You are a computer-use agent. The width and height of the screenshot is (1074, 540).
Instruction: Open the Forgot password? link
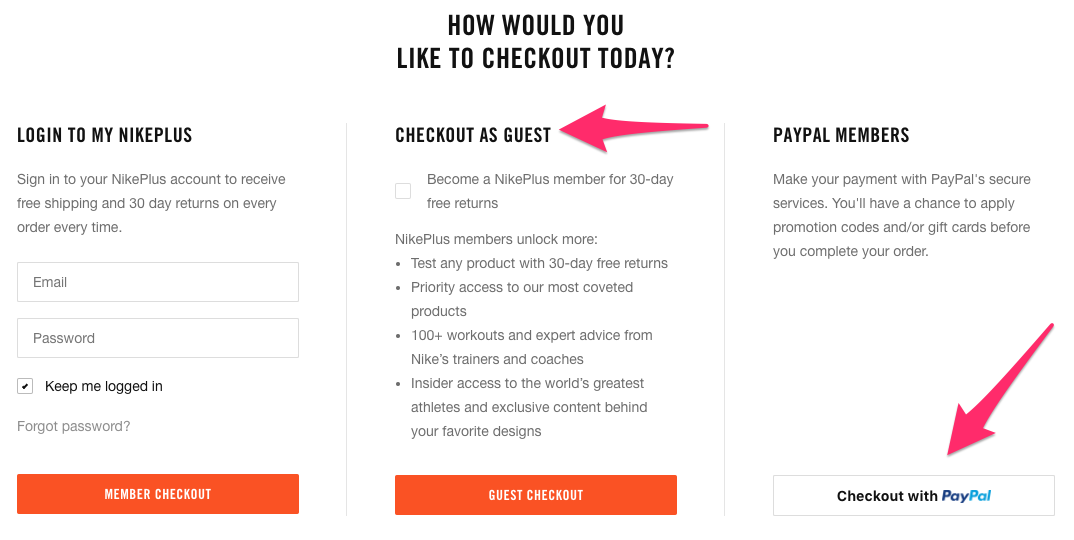pos(73,426)
